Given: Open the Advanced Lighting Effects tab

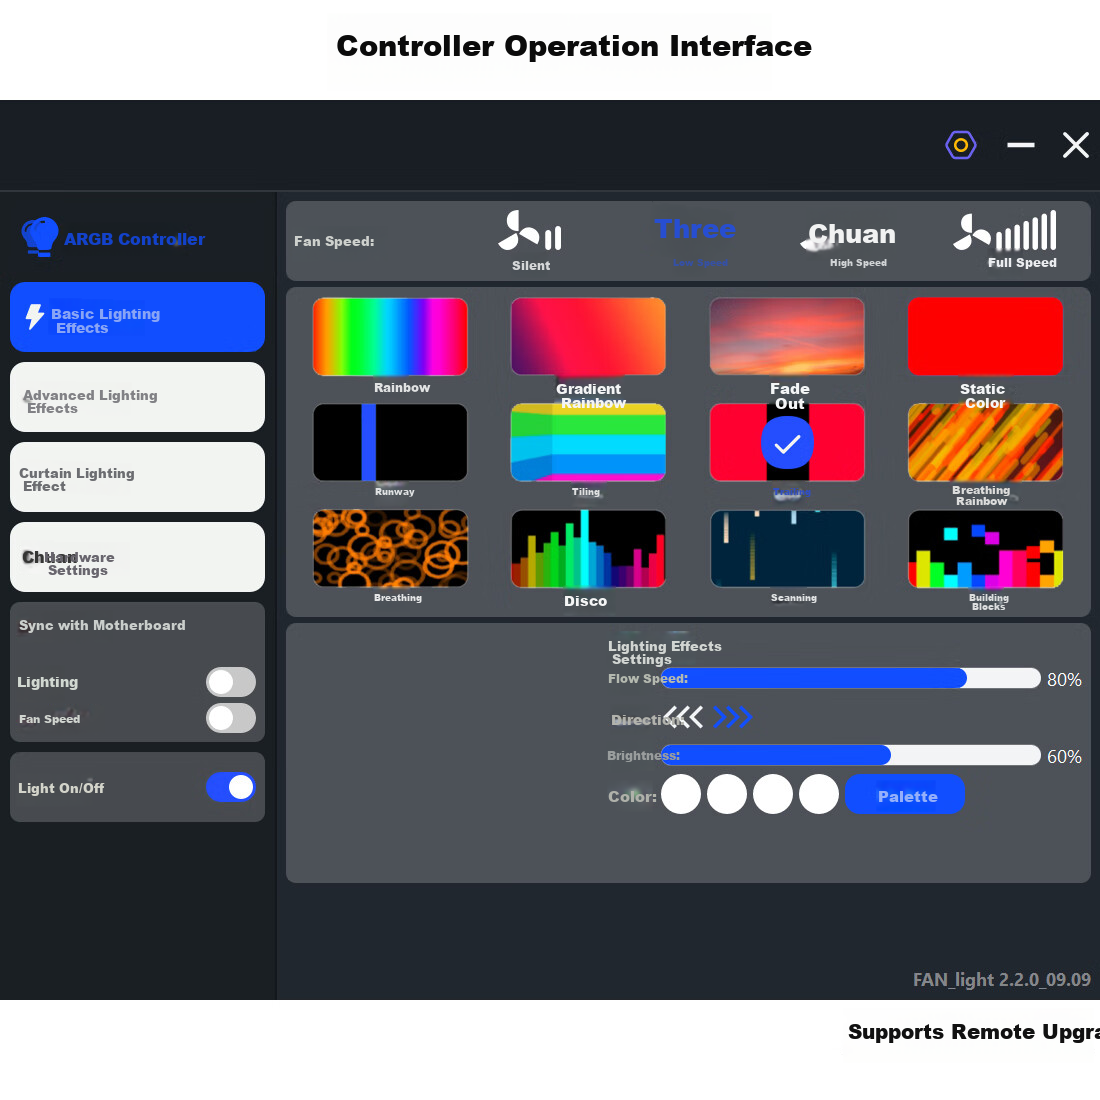Looking at the screenshot, I should (138, 397).
